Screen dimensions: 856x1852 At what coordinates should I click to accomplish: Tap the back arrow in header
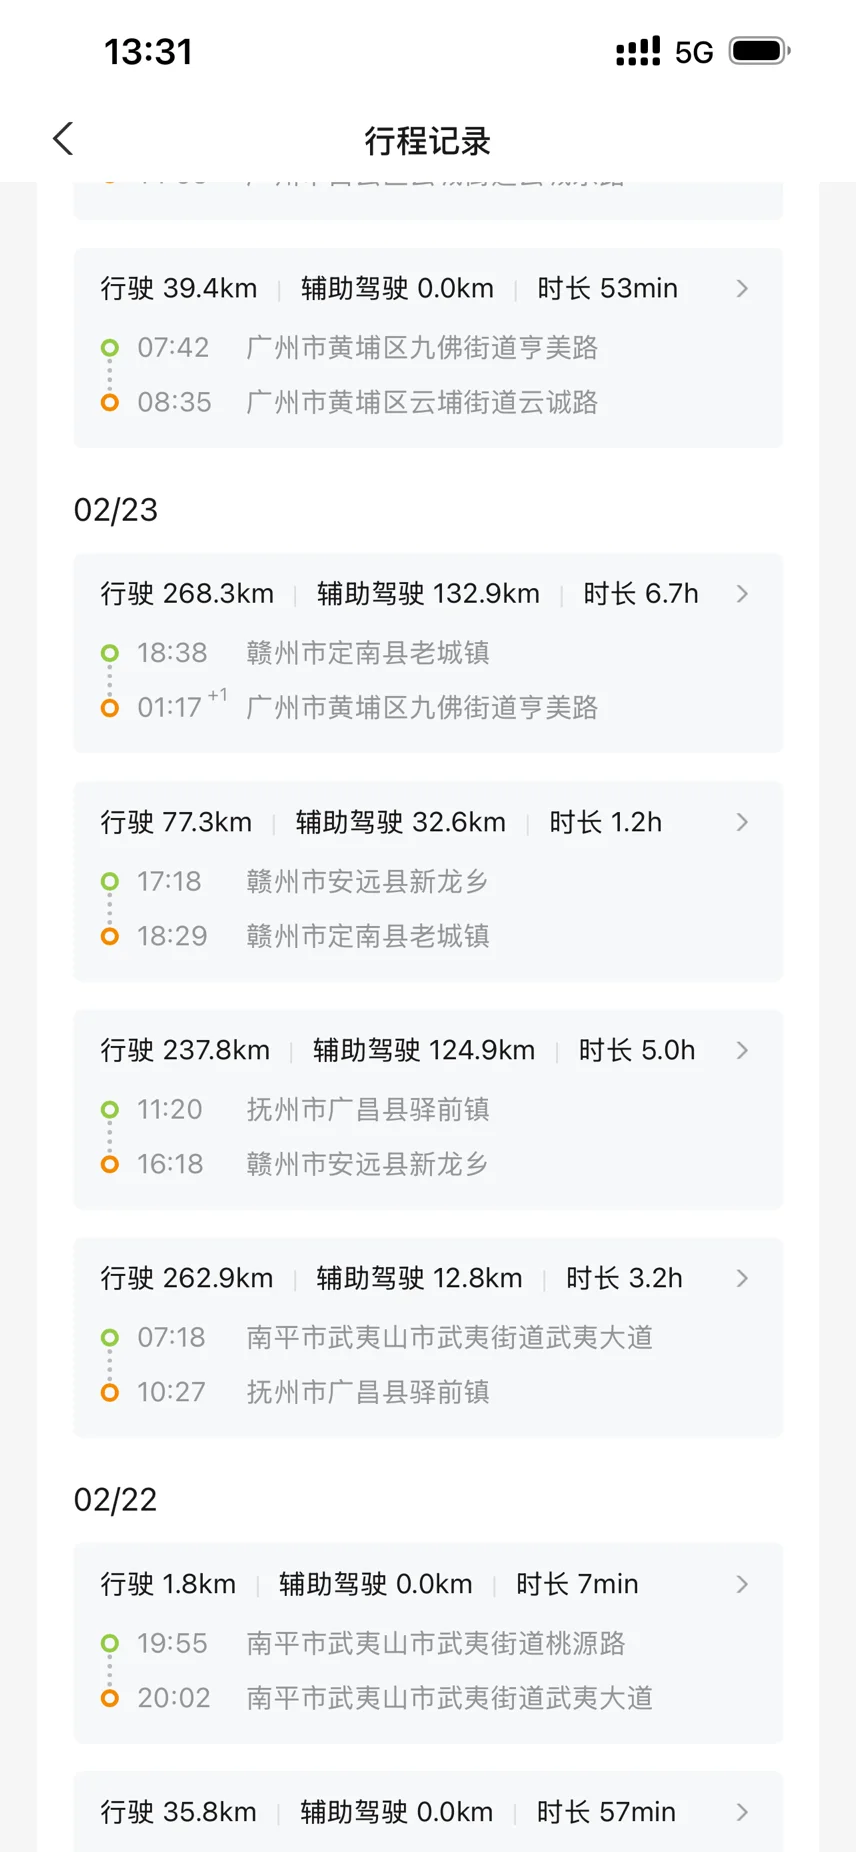click(x=64, y=139)
